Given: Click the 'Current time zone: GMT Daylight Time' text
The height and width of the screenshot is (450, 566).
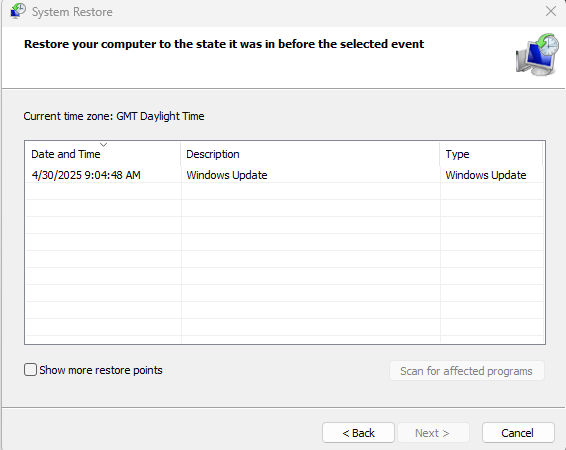Looking at the screenshot, I should tap(114, 116).
